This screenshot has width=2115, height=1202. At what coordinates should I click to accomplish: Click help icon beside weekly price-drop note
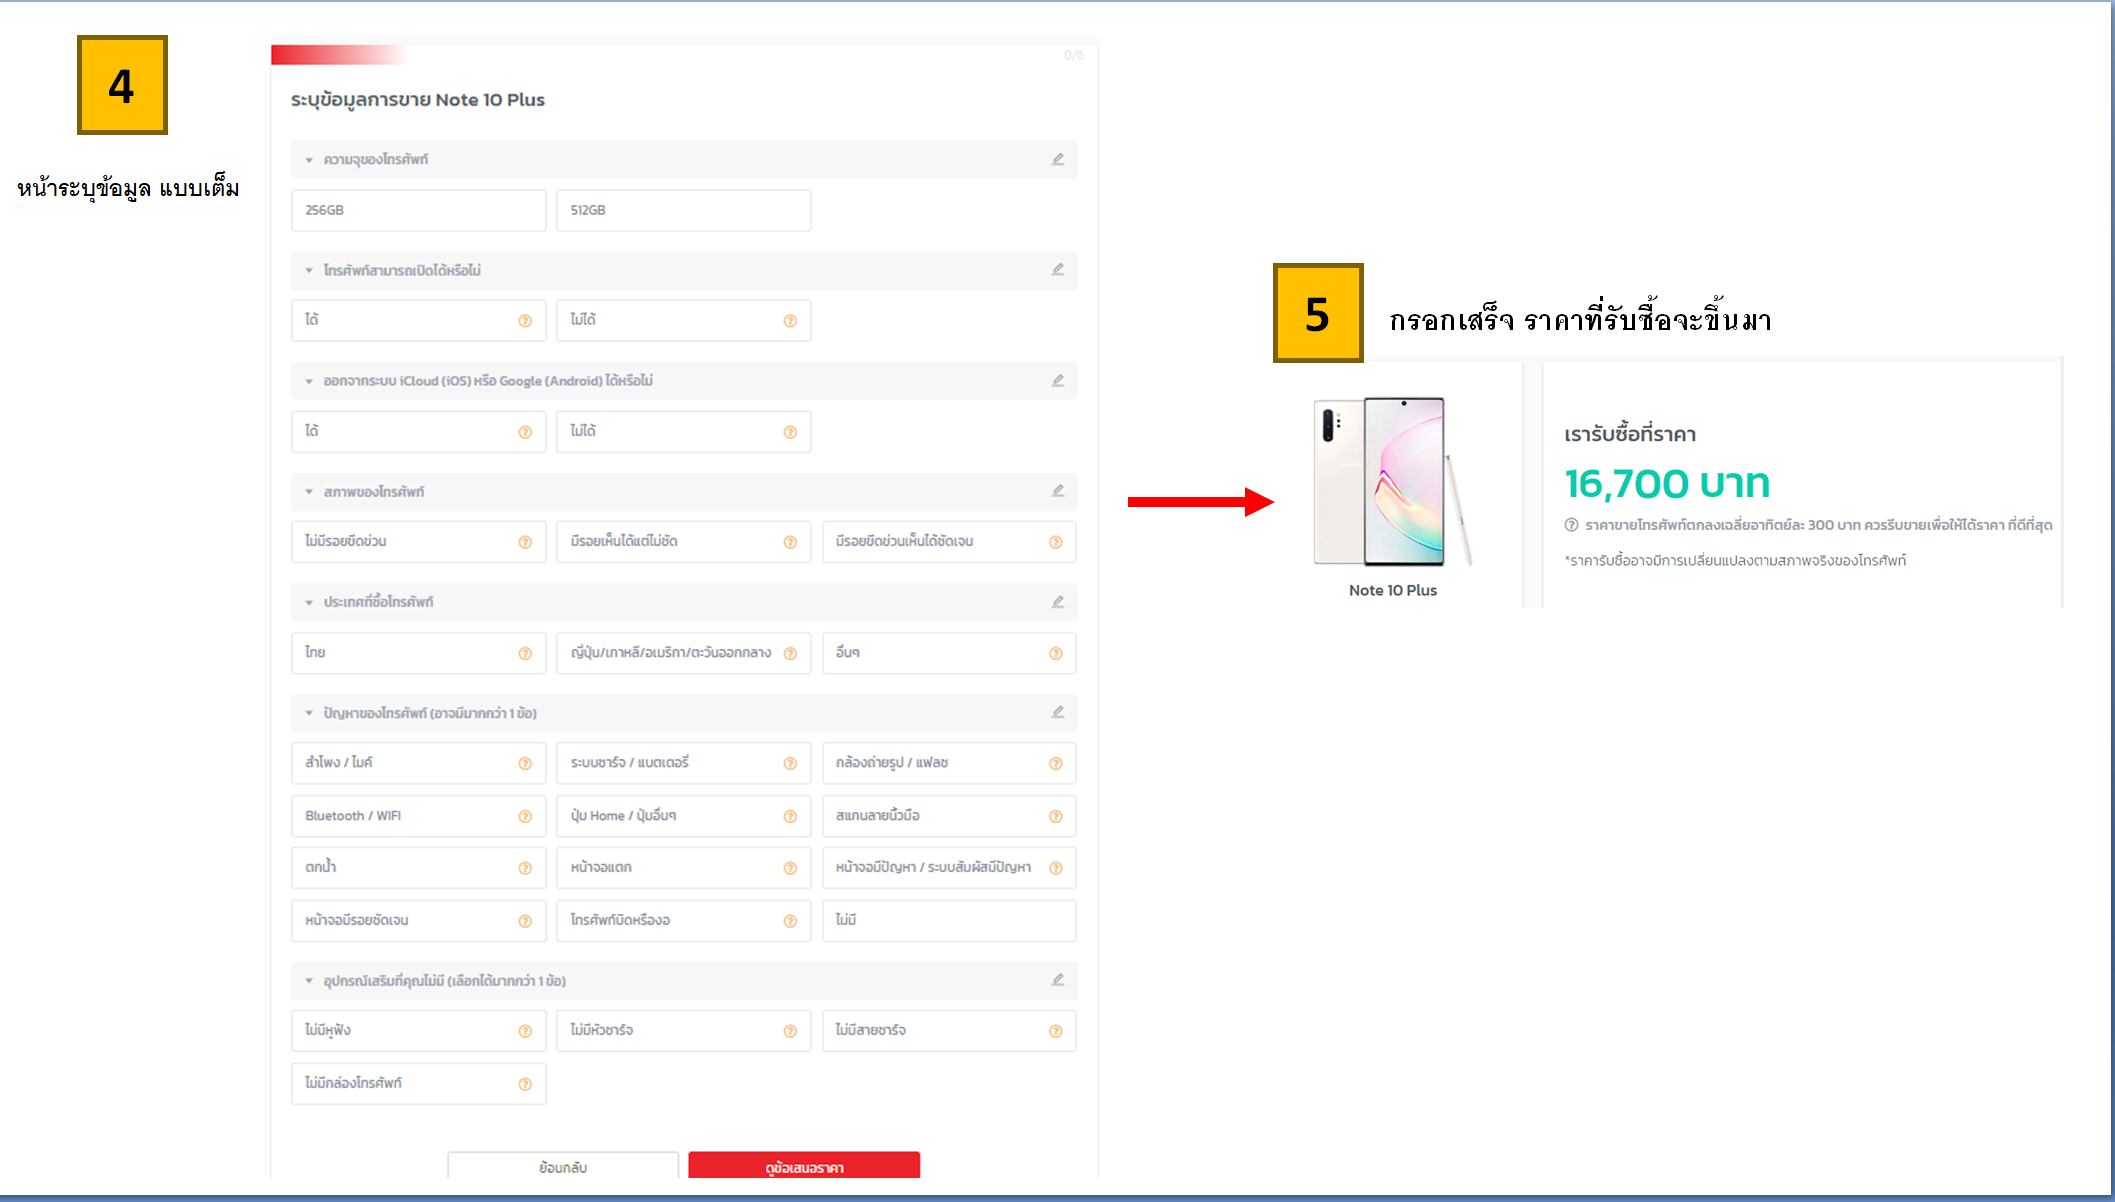click(x=1571, y=525)
